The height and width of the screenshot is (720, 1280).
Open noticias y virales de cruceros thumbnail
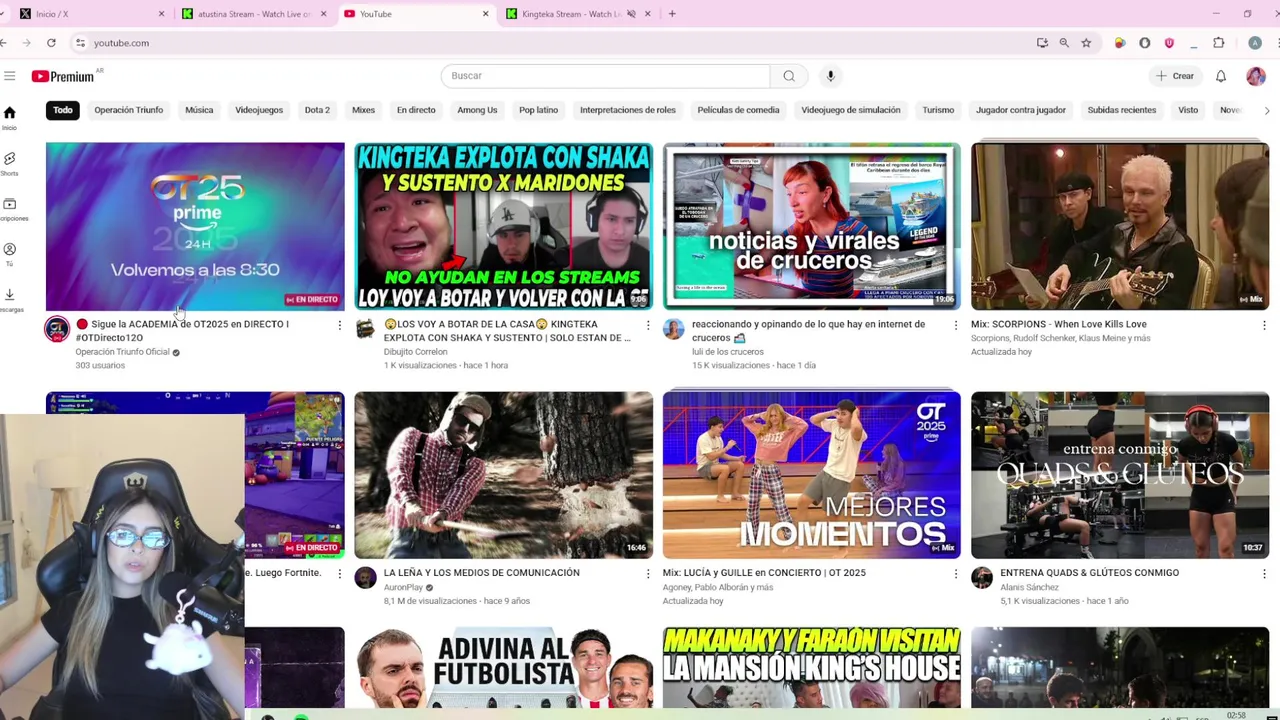811,226
